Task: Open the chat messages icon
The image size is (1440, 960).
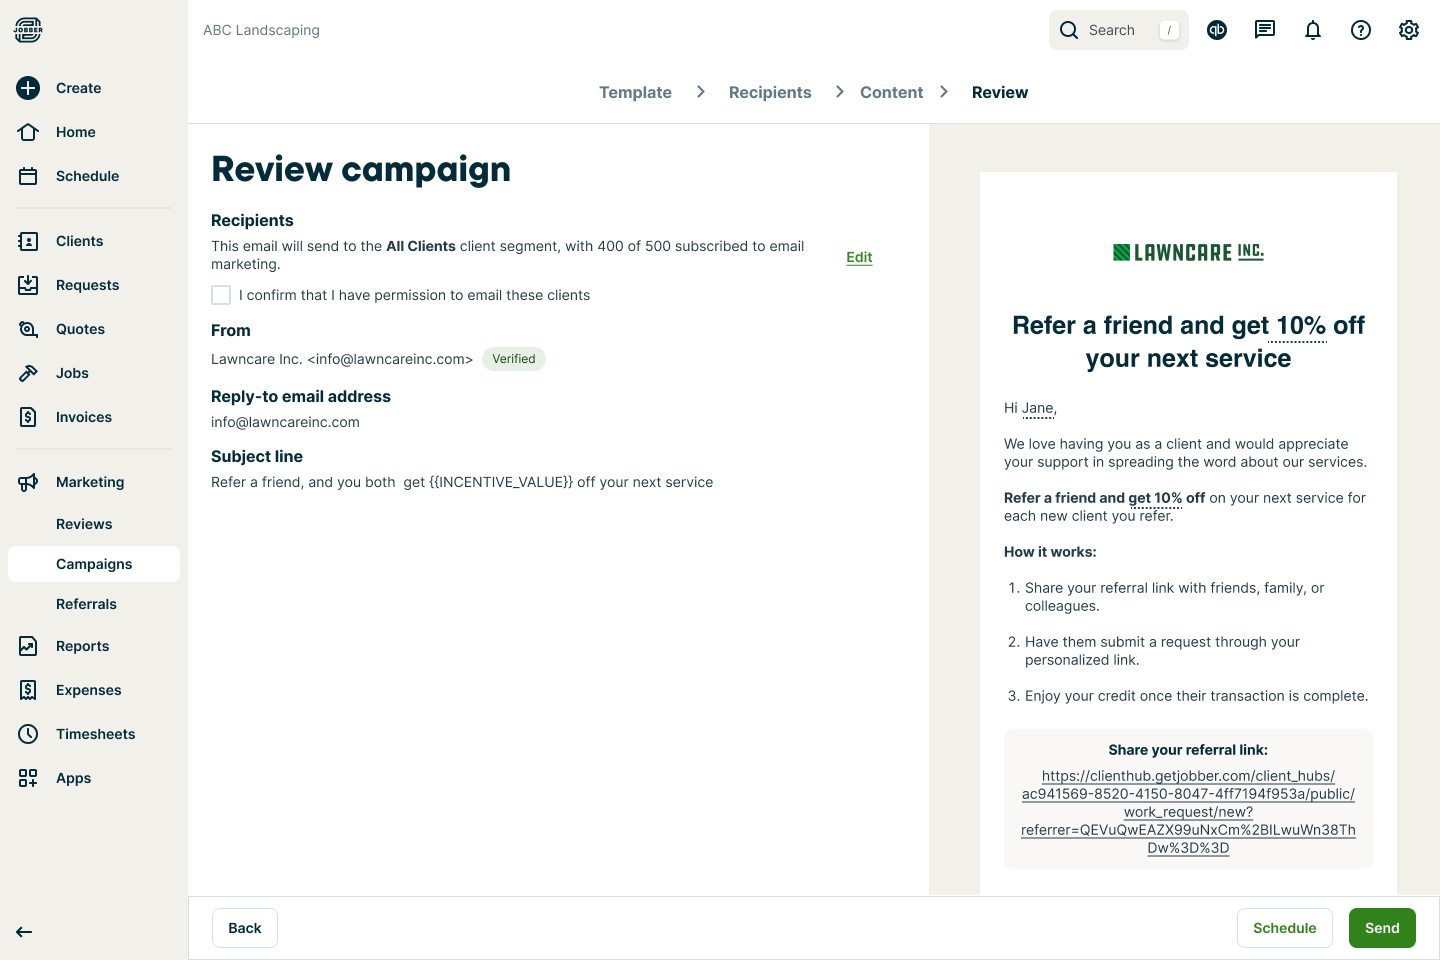Action: pyautogui.click(x=1265, y=30)
